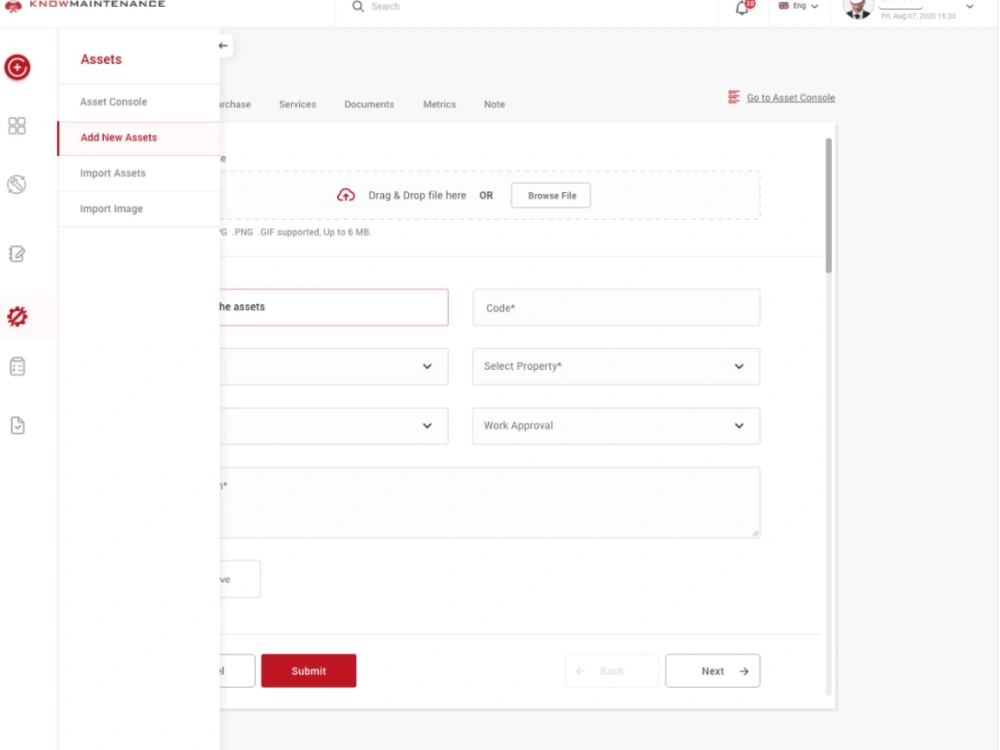
Task: Click the cloud upload icon
Action: click(x=346, y=195)
